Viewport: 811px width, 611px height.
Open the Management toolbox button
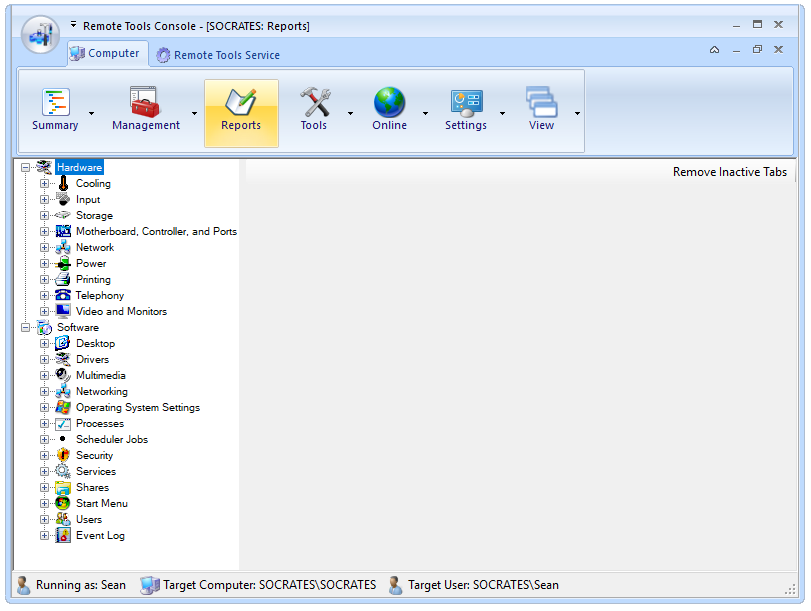tap(146, 110)
